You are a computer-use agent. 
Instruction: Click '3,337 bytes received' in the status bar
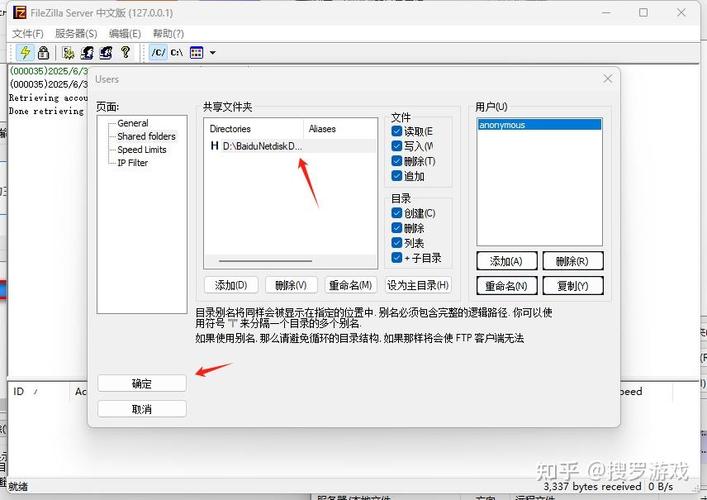592,487
